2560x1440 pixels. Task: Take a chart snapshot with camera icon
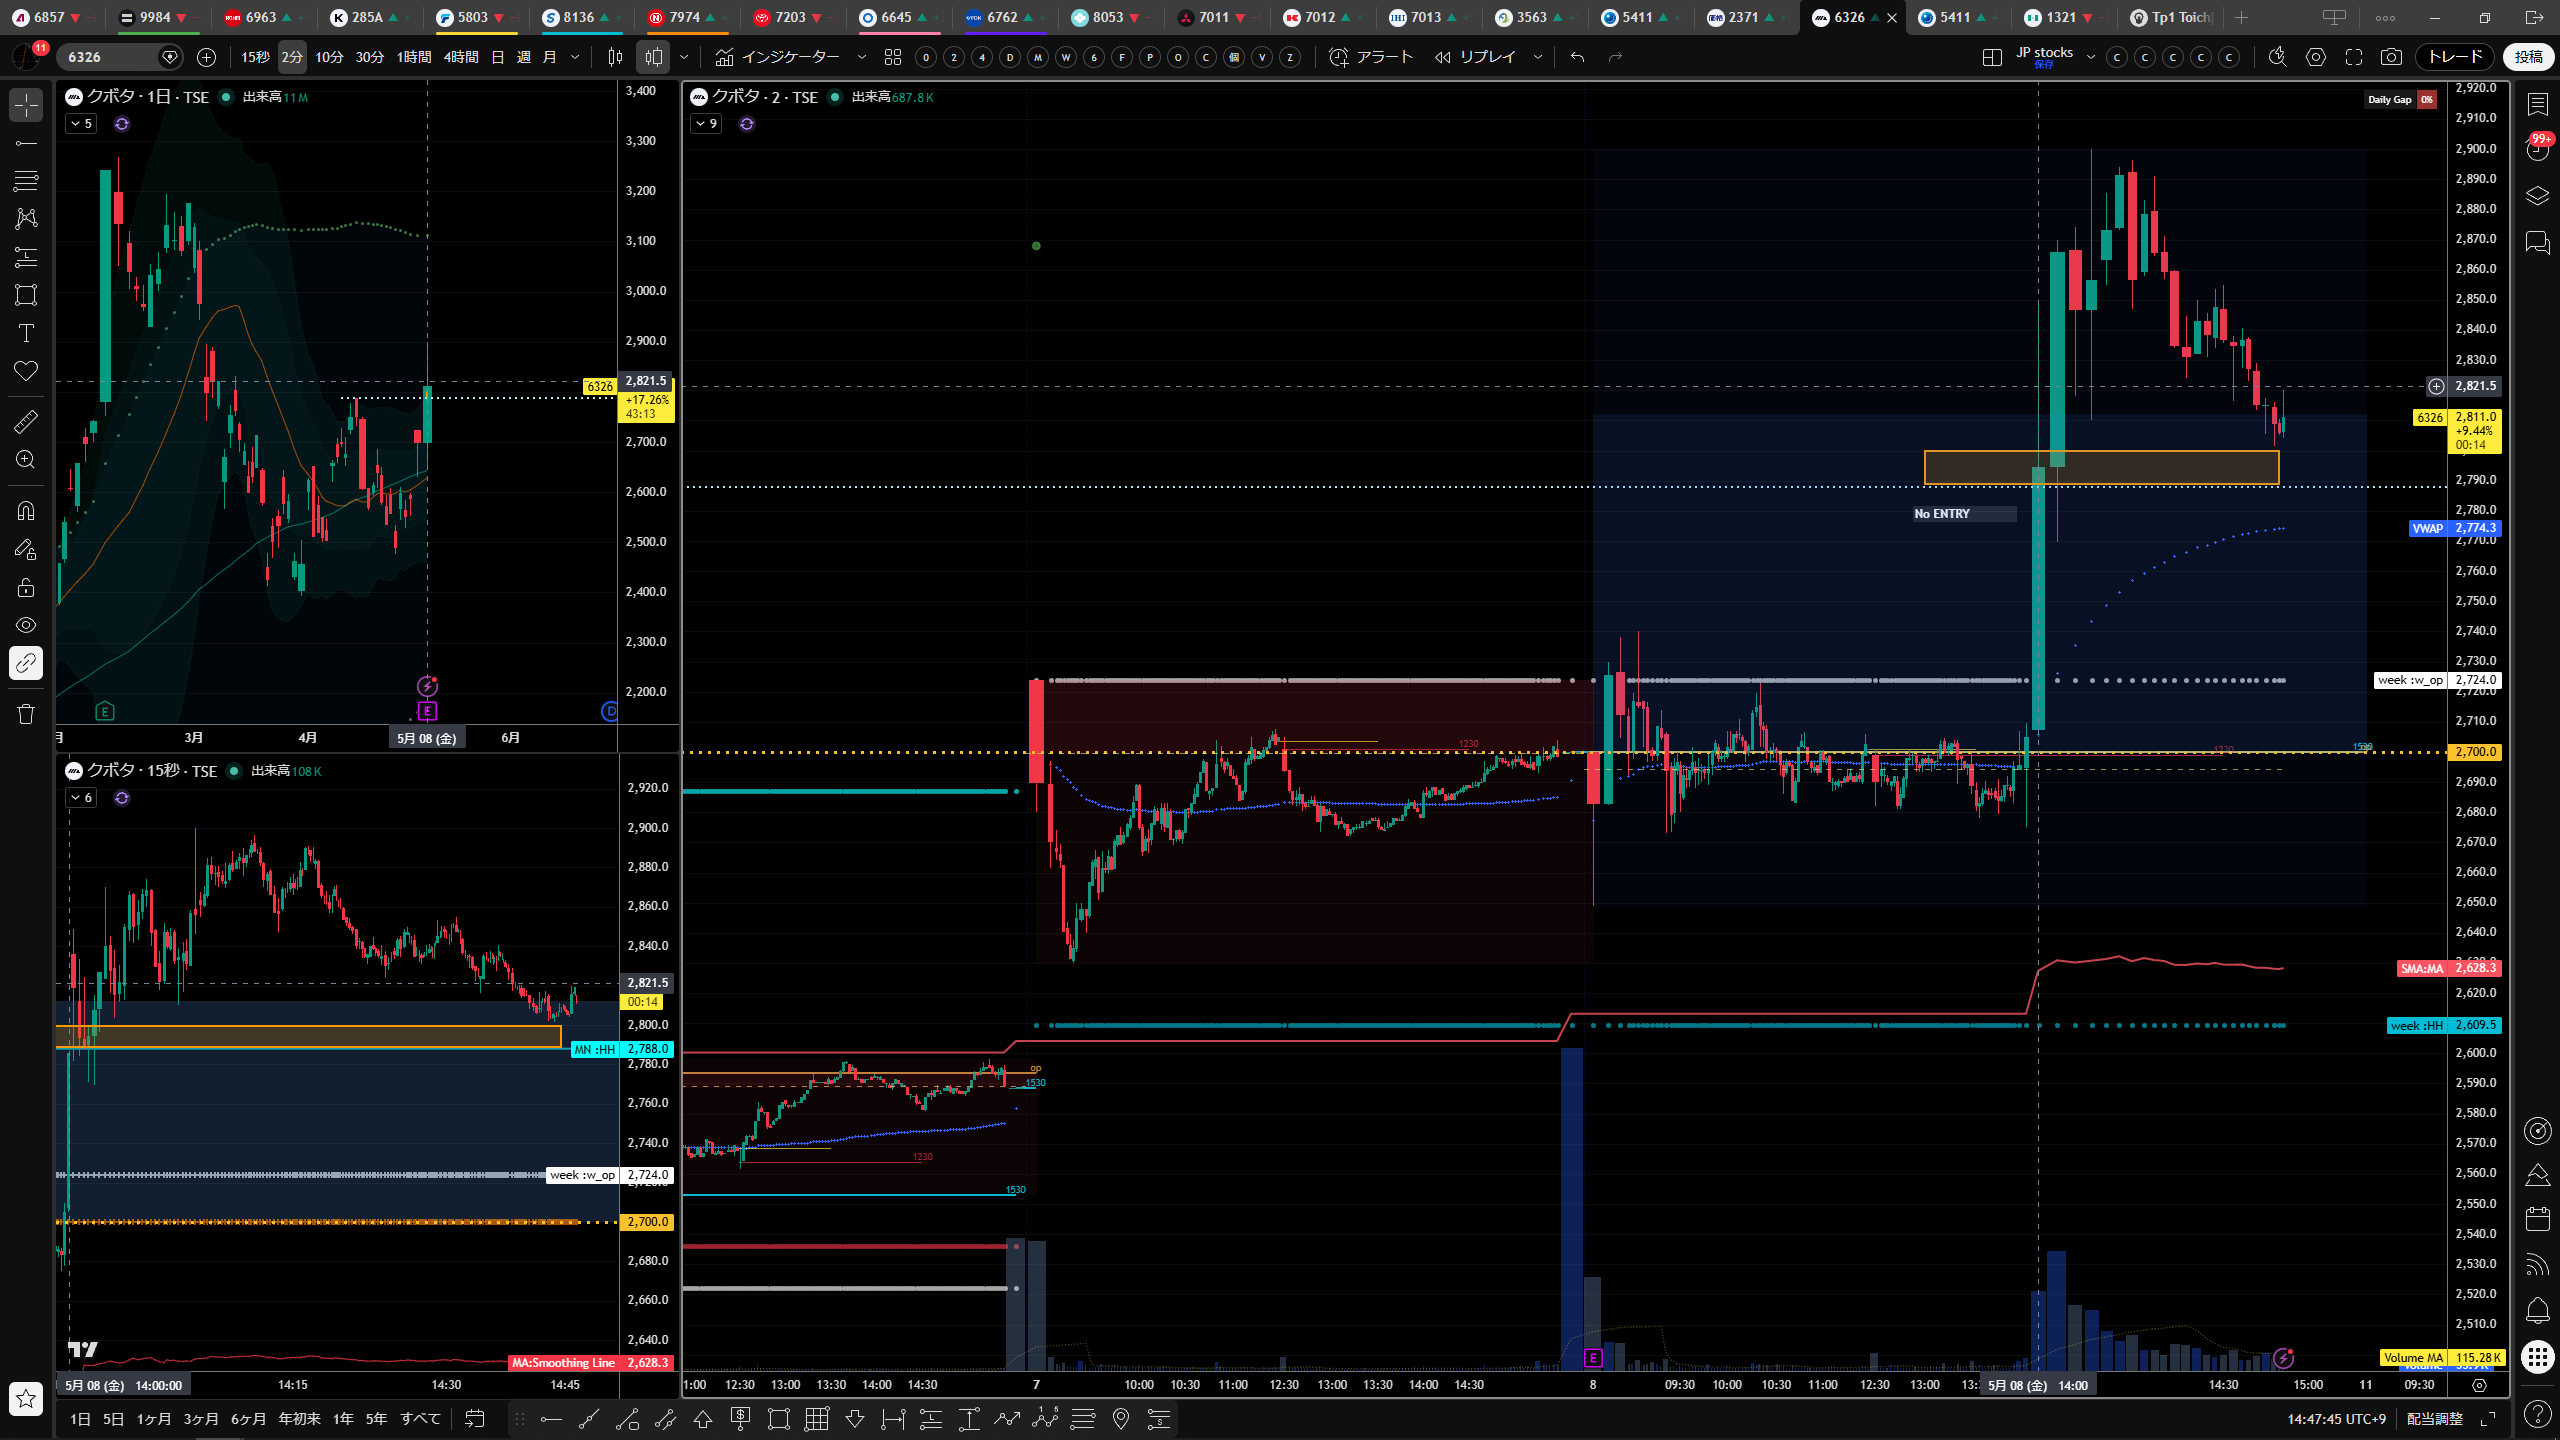pyautogui.click(x=2391, y=57)
